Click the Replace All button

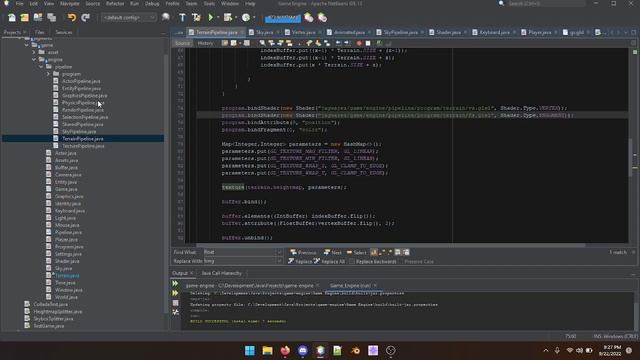click(x=329, y=261)
